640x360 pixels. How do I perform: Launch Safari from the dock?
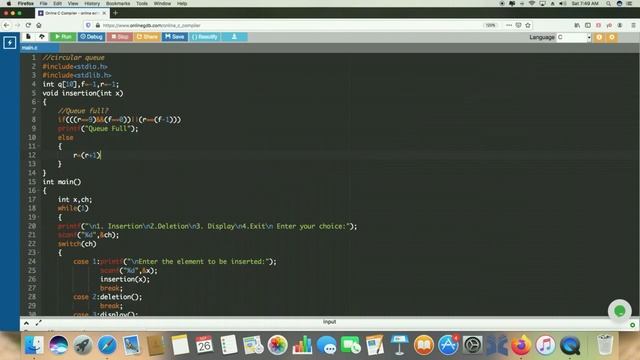[x=107, y=346]
